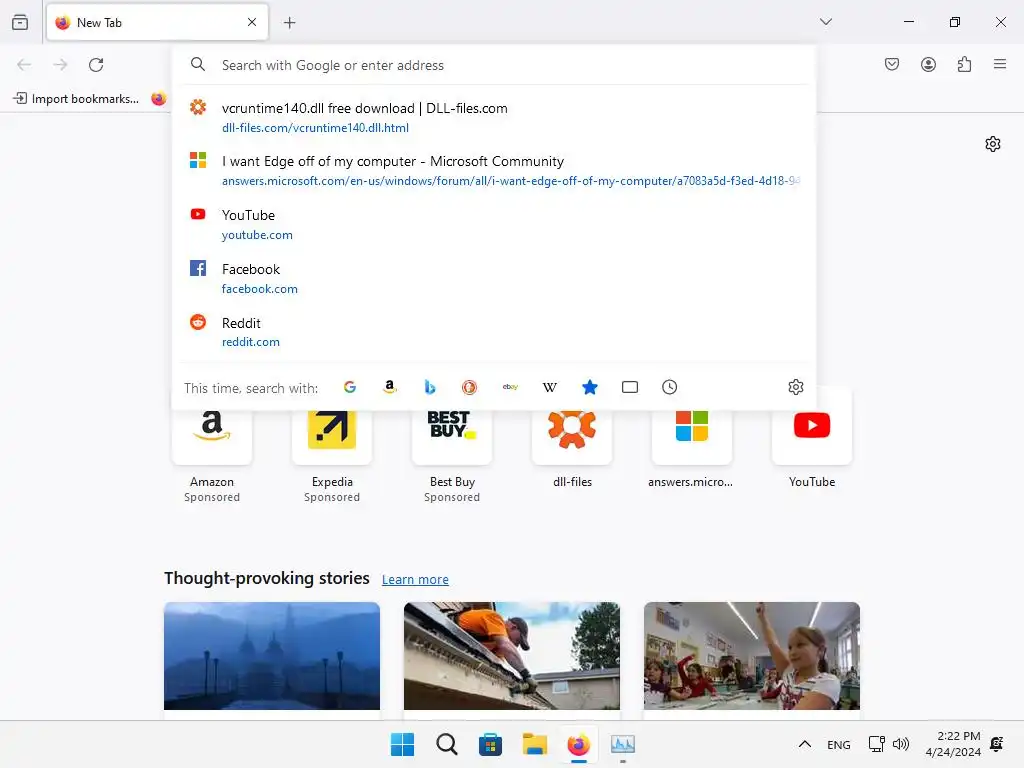Select vcruntime140.dll DLL-files.com suggestion
Viewport: 1024px width, 768px height.
point(494,118)
